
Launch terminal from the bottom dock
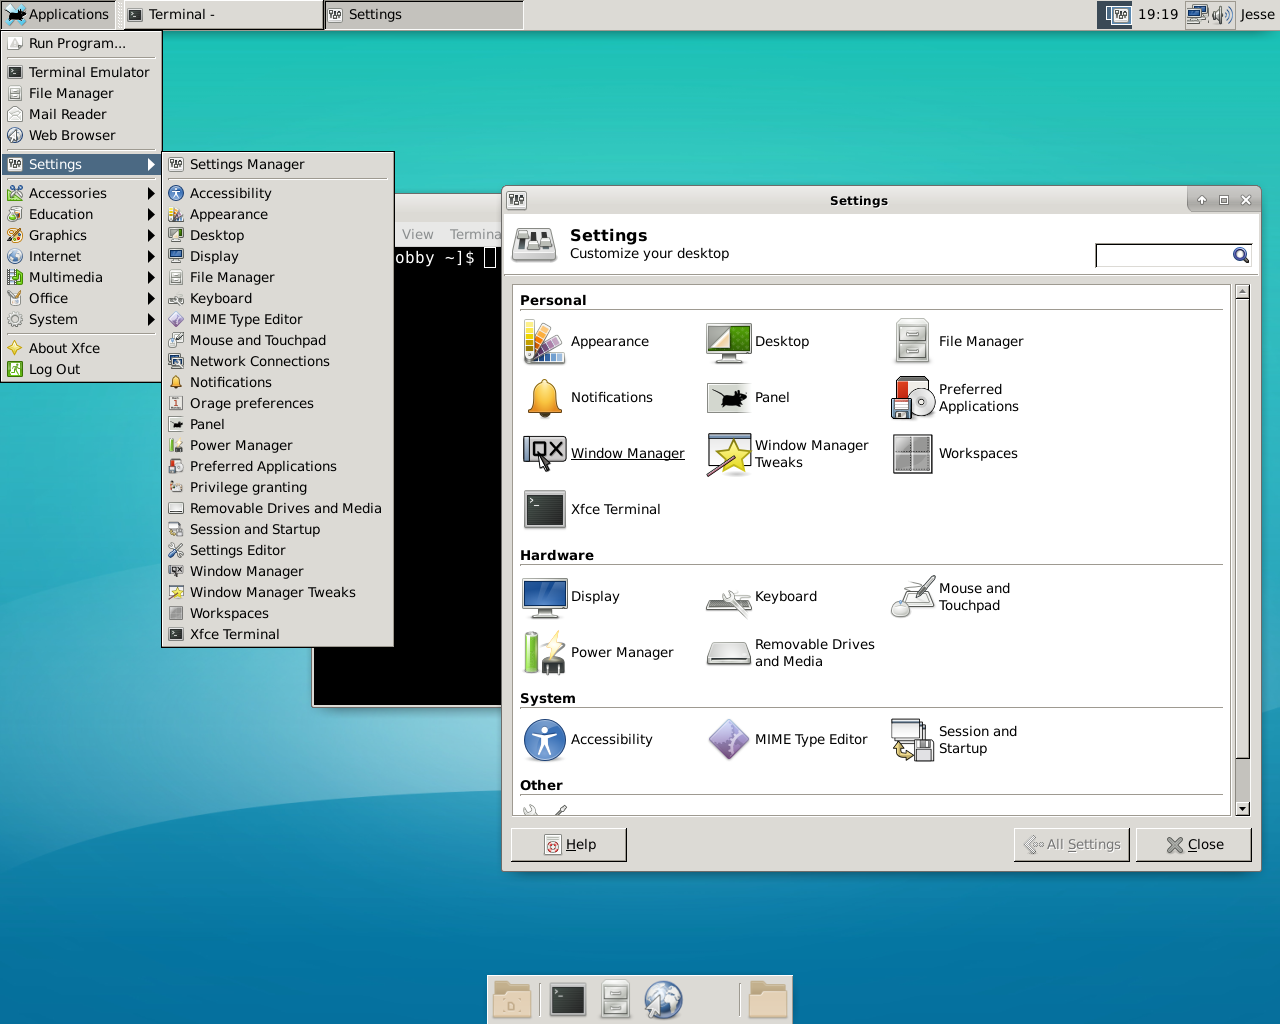pyautogui.click(x=567, y=1000)
